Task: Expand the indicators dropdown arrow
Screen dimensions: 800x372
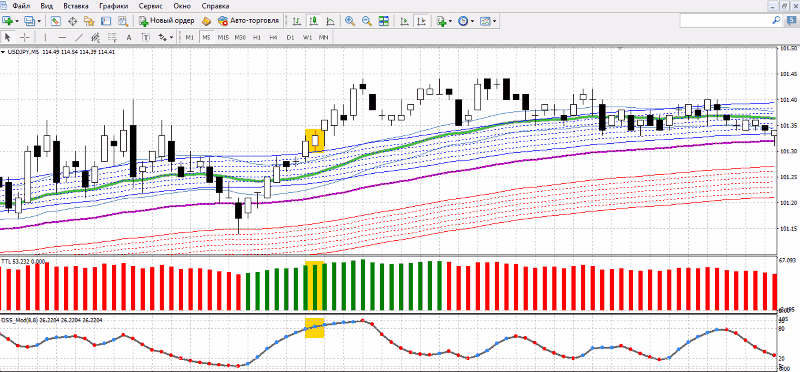Action: pyautogui.click(x=451, y=21)
